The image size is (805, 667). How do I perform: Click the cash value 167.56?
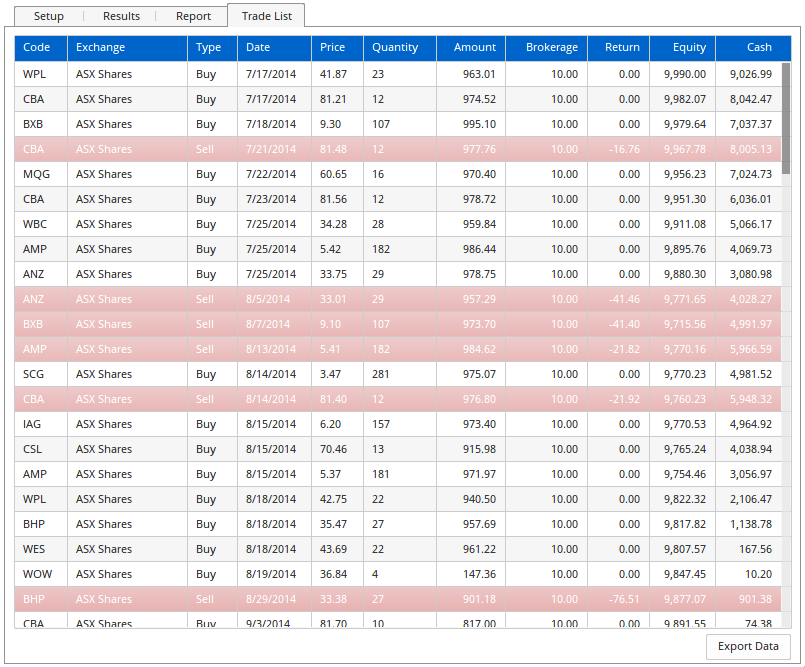(755, 549)
